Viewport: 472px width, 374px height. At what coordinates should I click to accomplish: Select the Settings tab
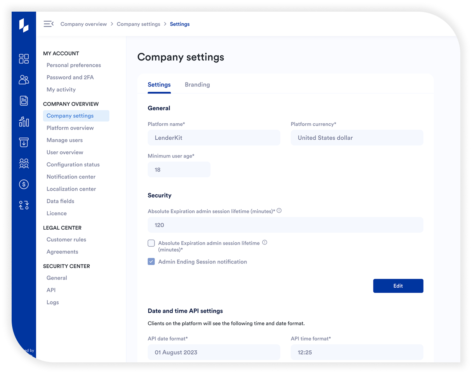[x=159, y=85]
